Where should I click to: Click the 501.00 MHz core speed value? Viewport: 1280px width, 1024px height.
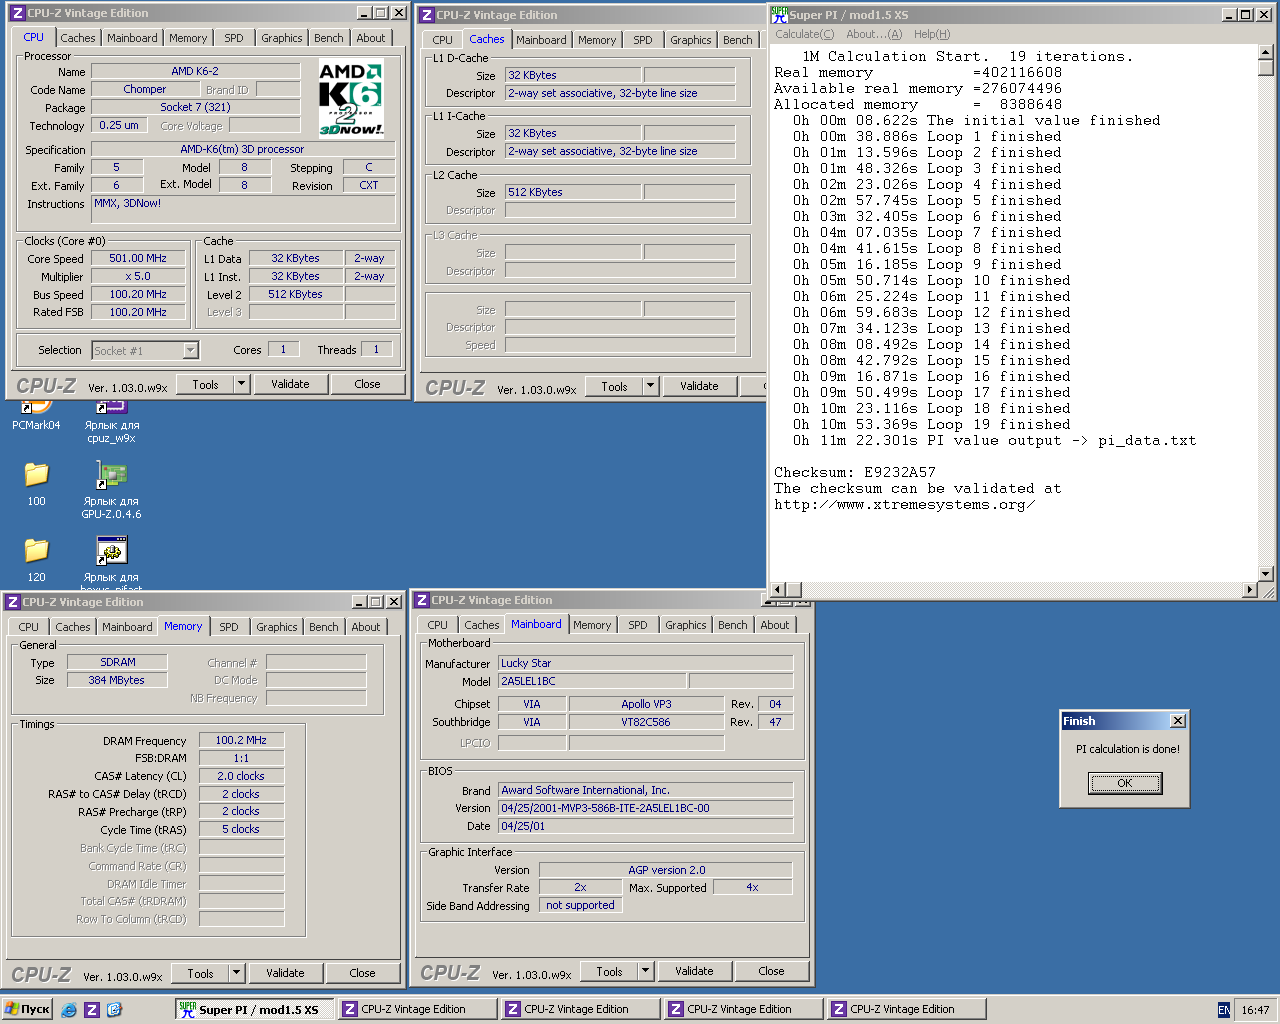138,258
